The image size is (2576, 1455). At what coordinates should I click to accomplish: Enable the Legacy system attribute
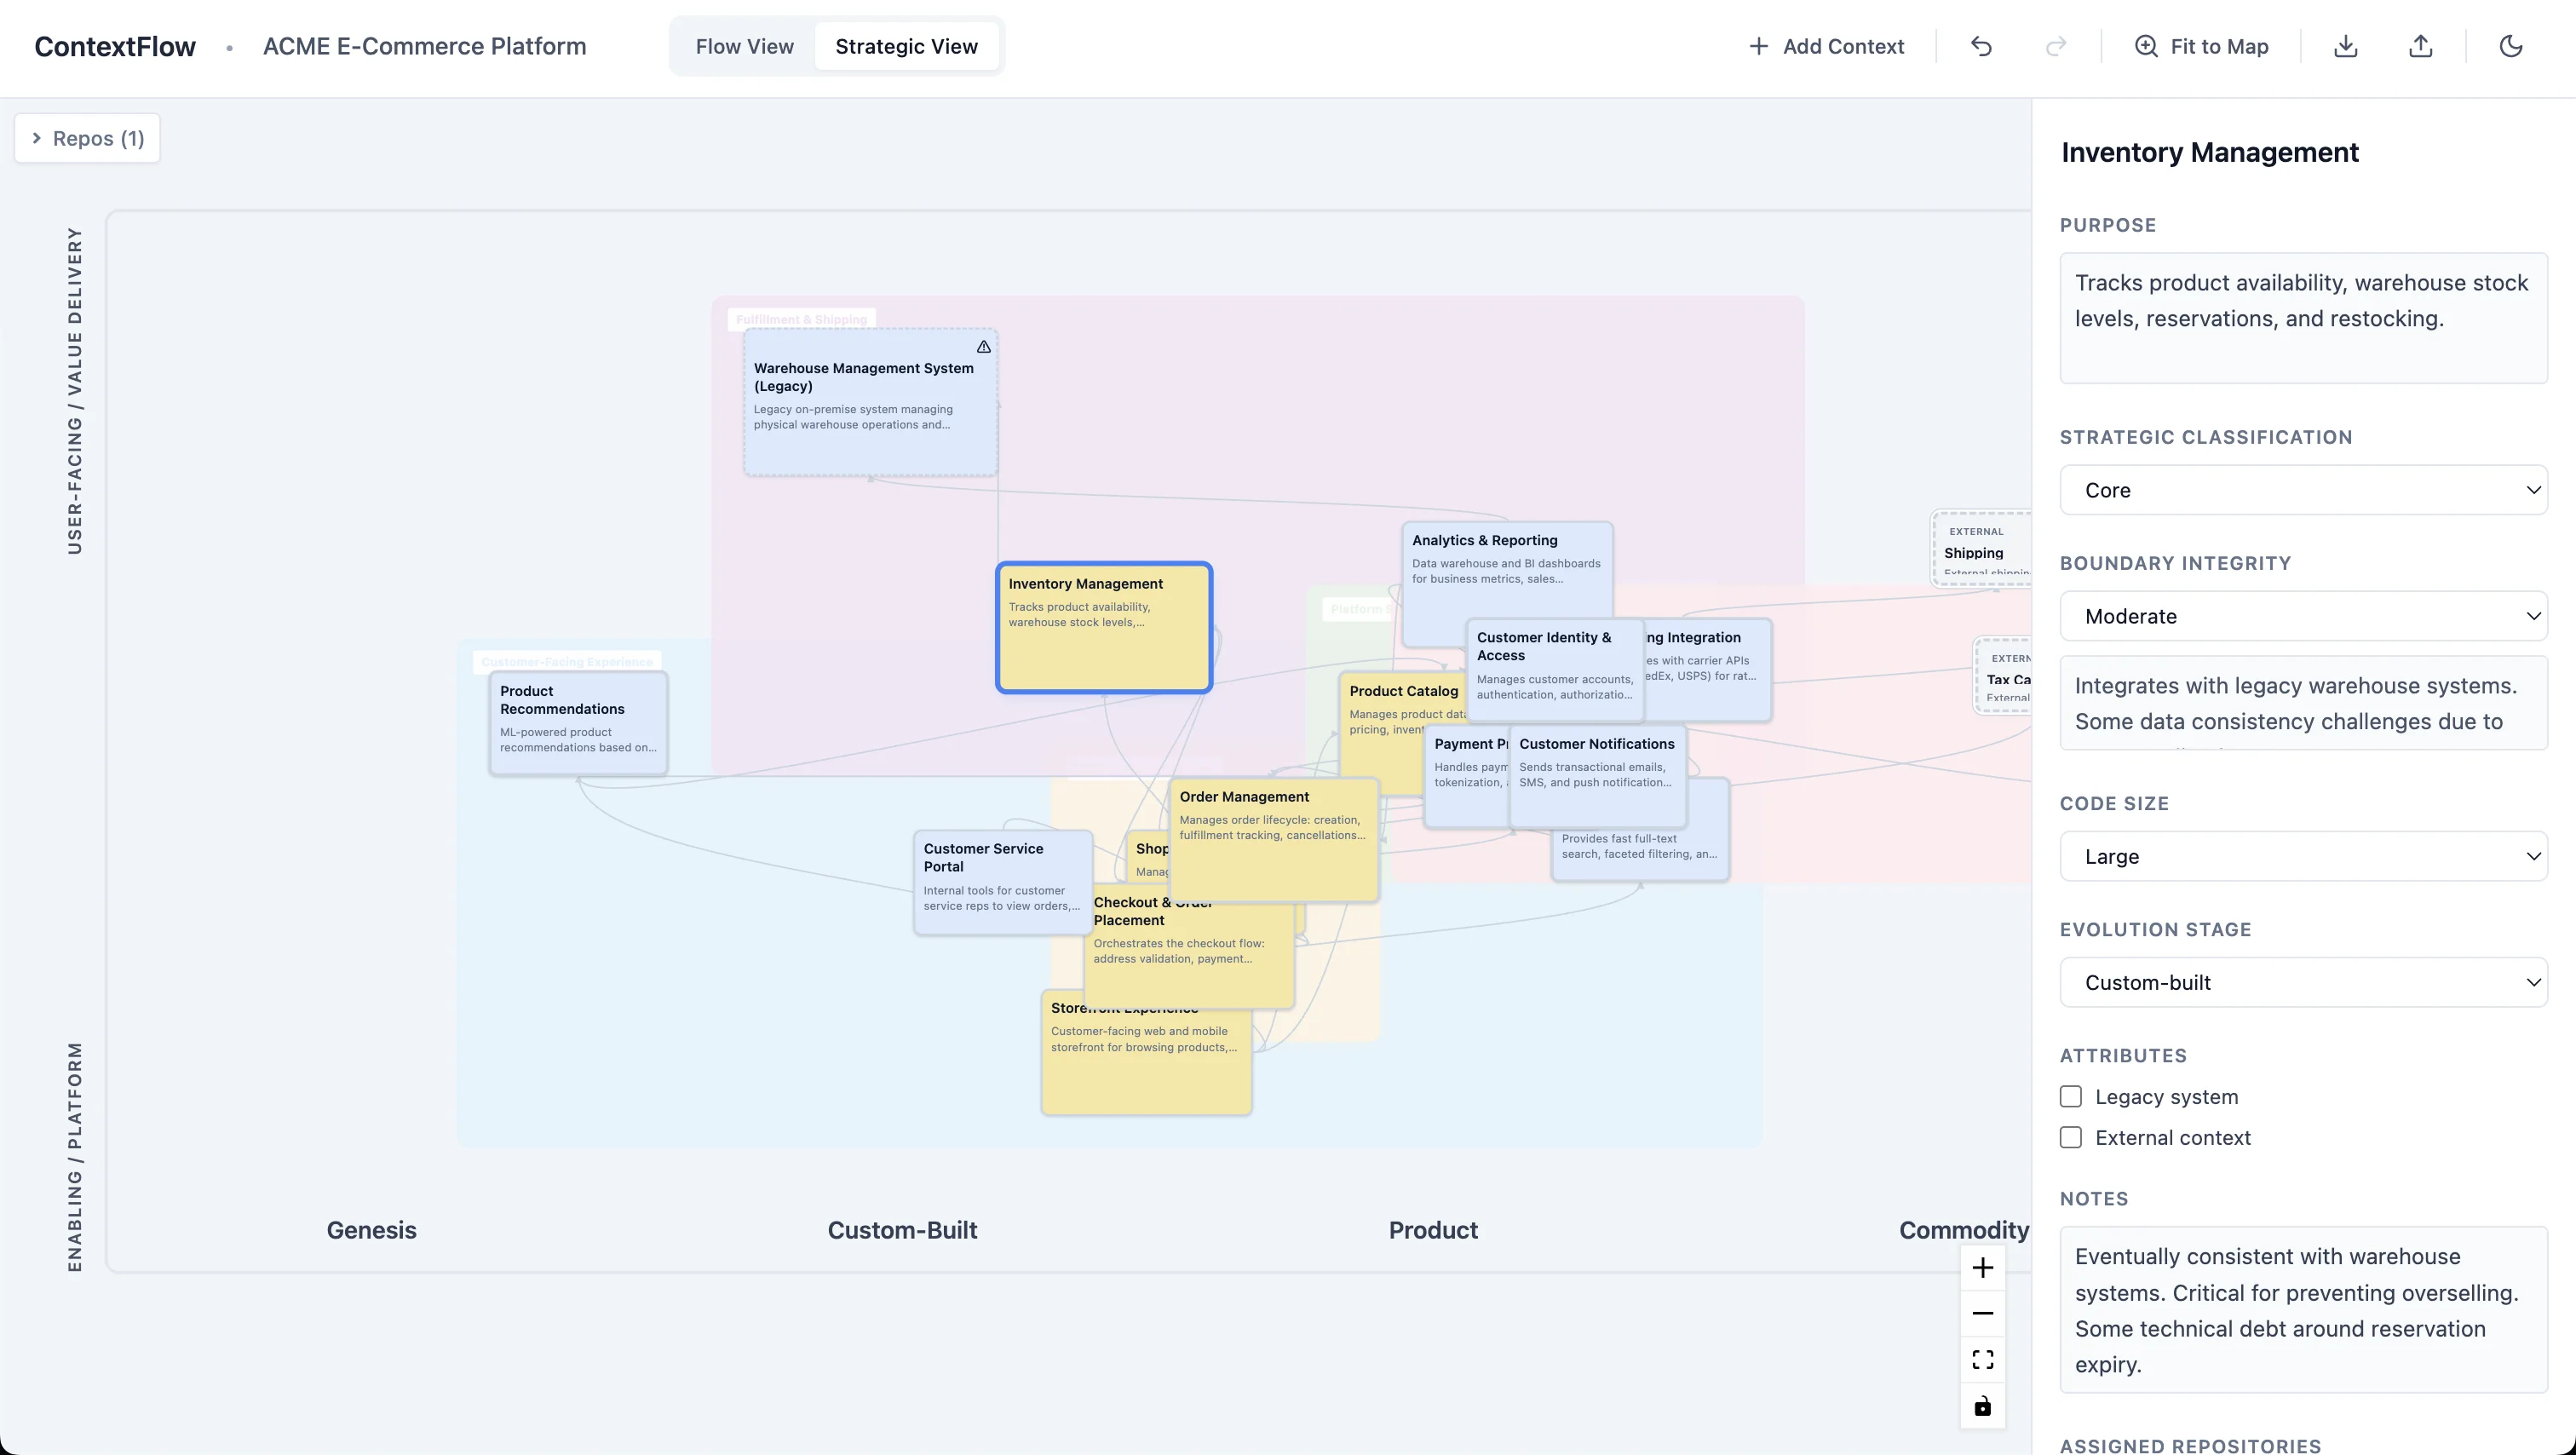coord(2071,1096)
